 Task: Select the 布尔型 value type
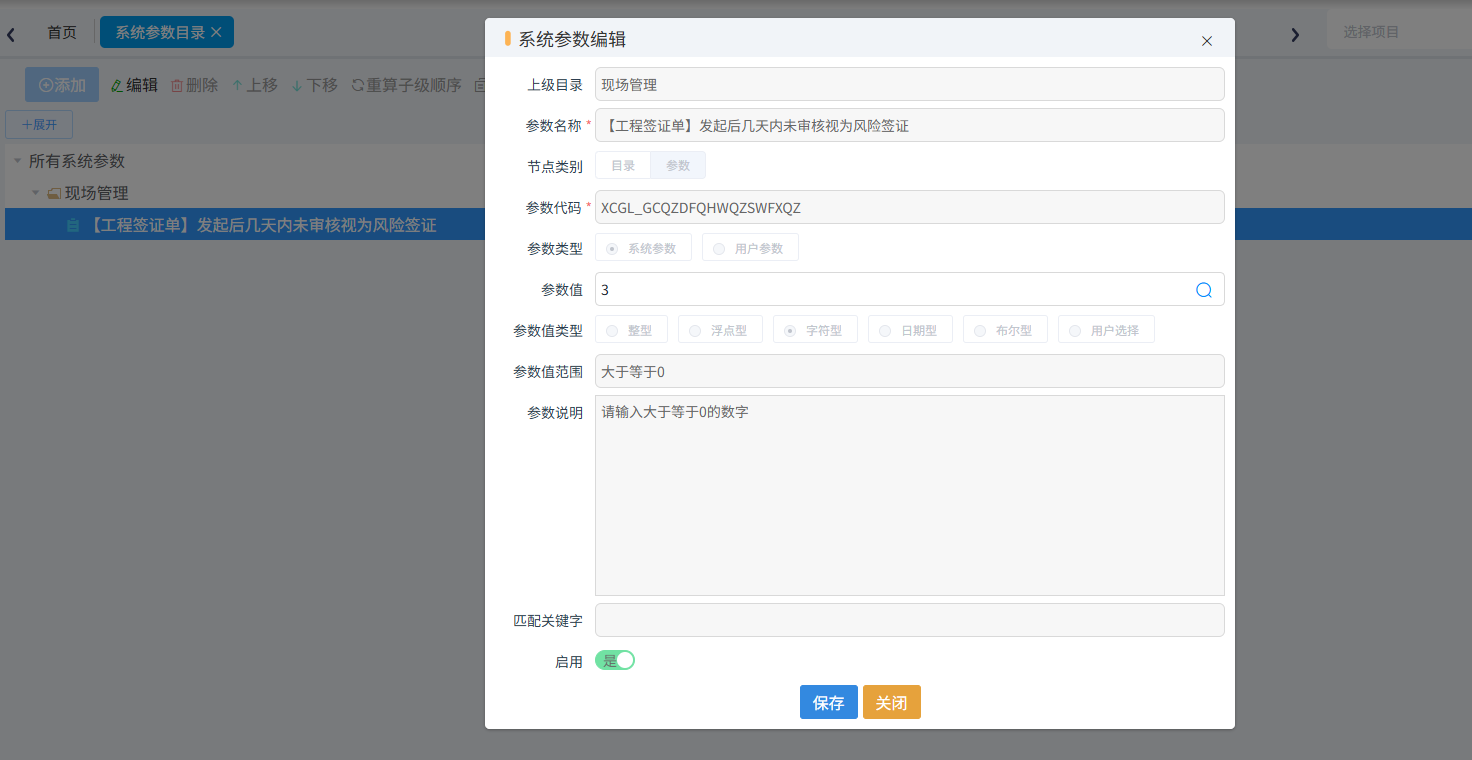point(1005,330)
